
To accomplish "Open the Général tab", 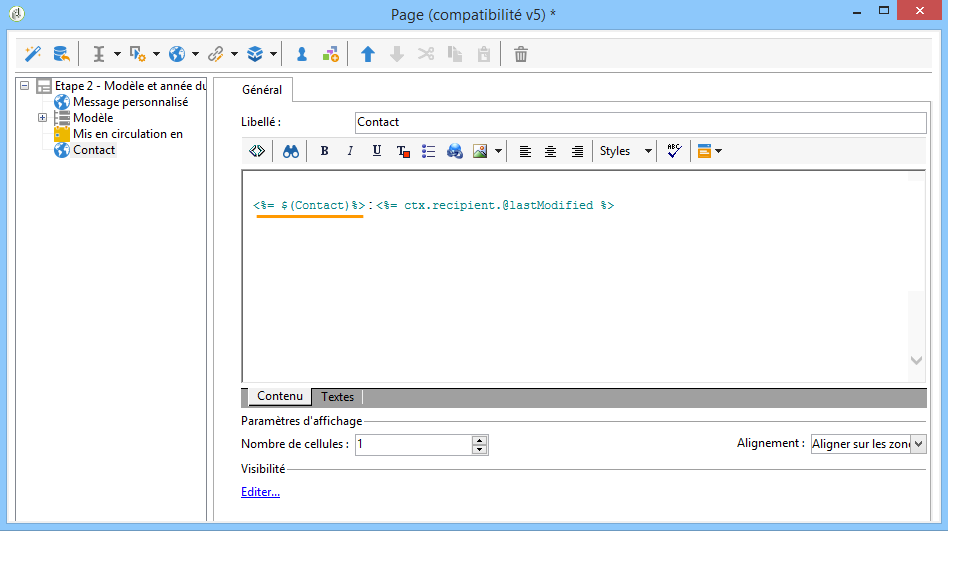I will pos(262,90).
